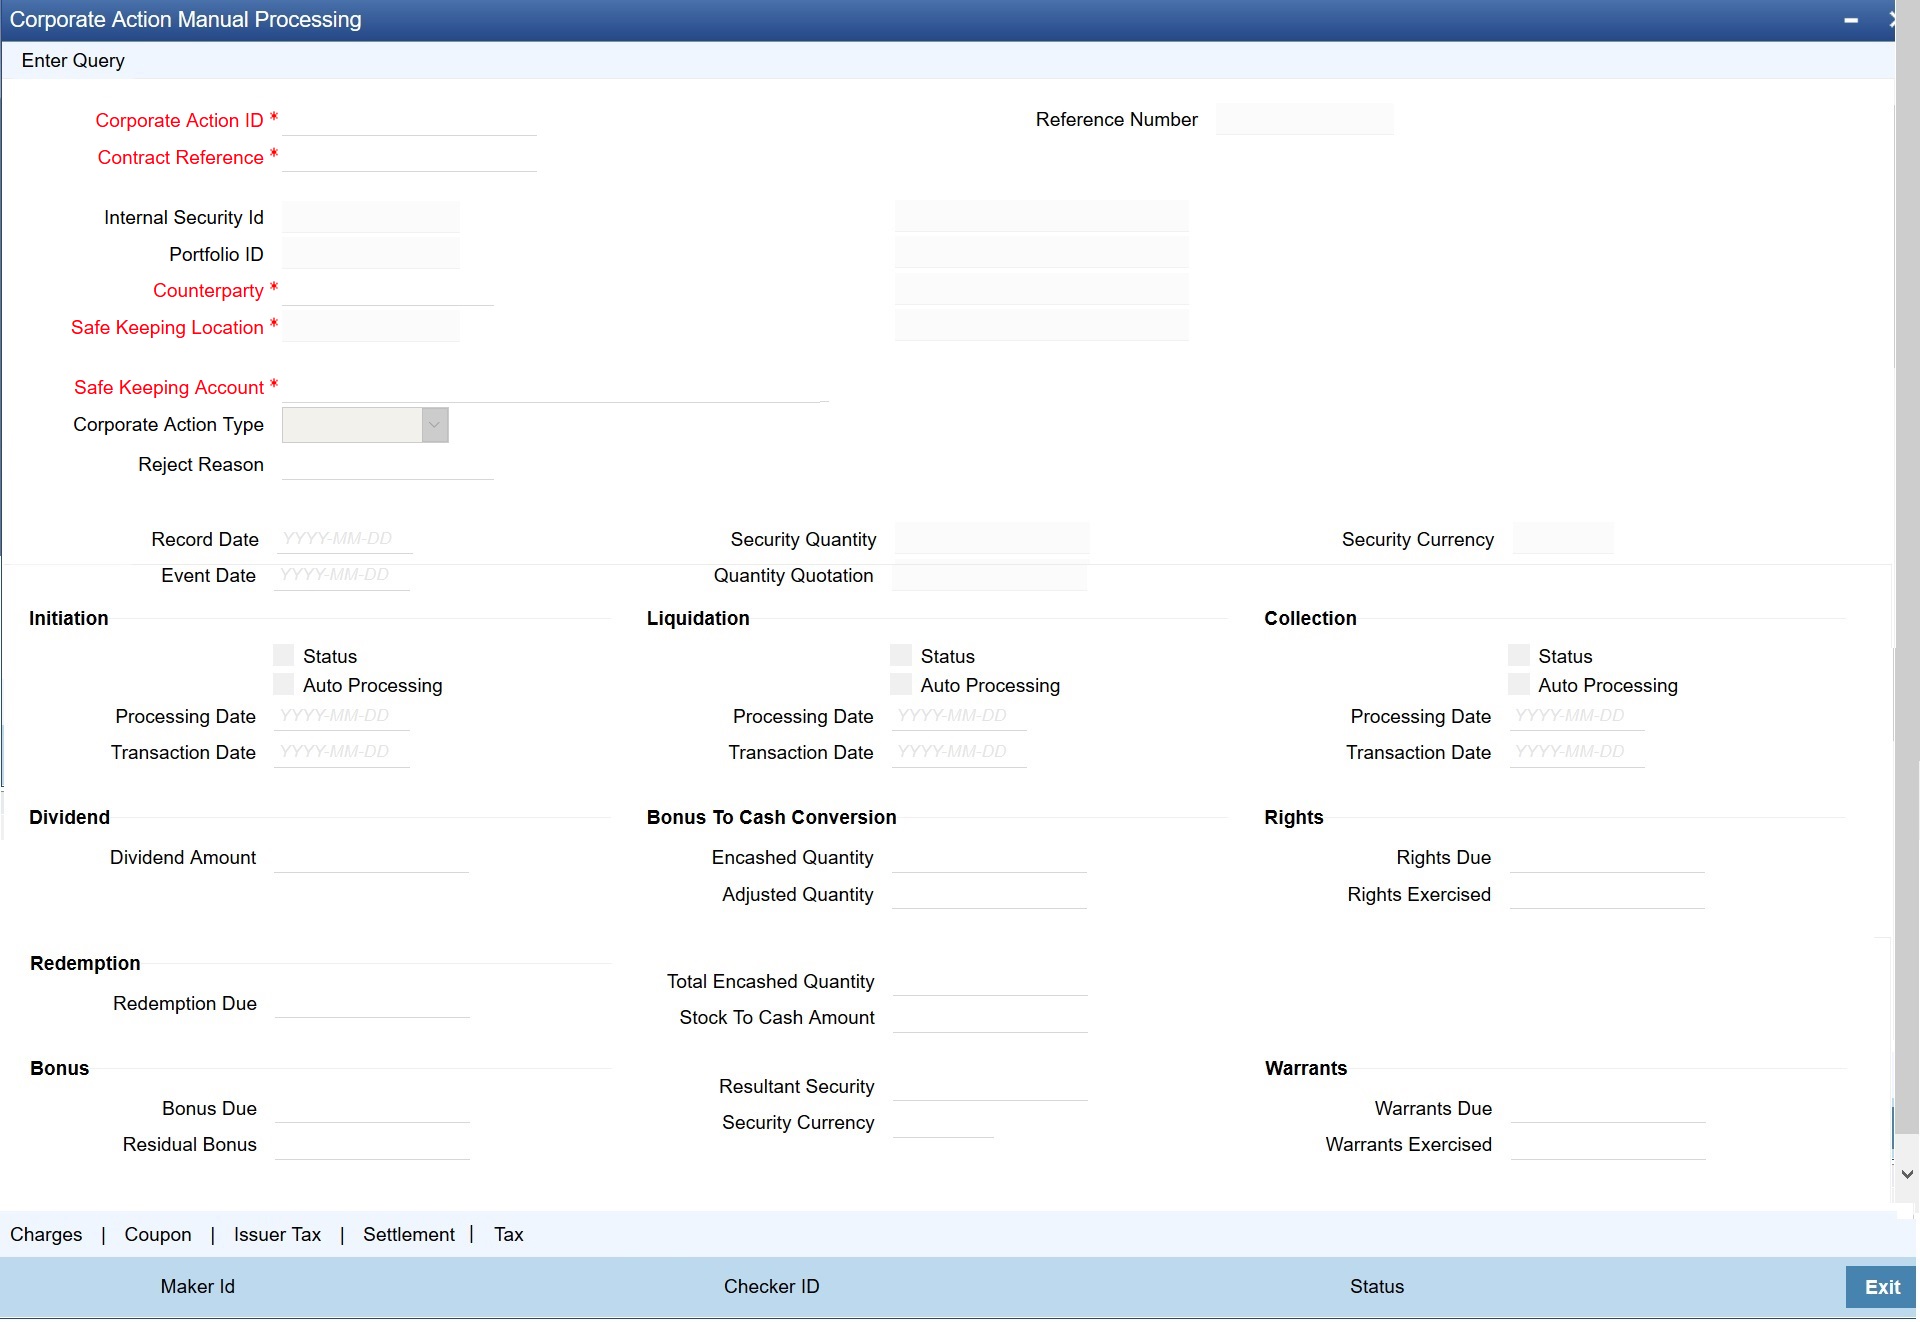Switch to Issuer Tax tab
Viewport: 1920px width, 1322px height.
point(277,1235)
